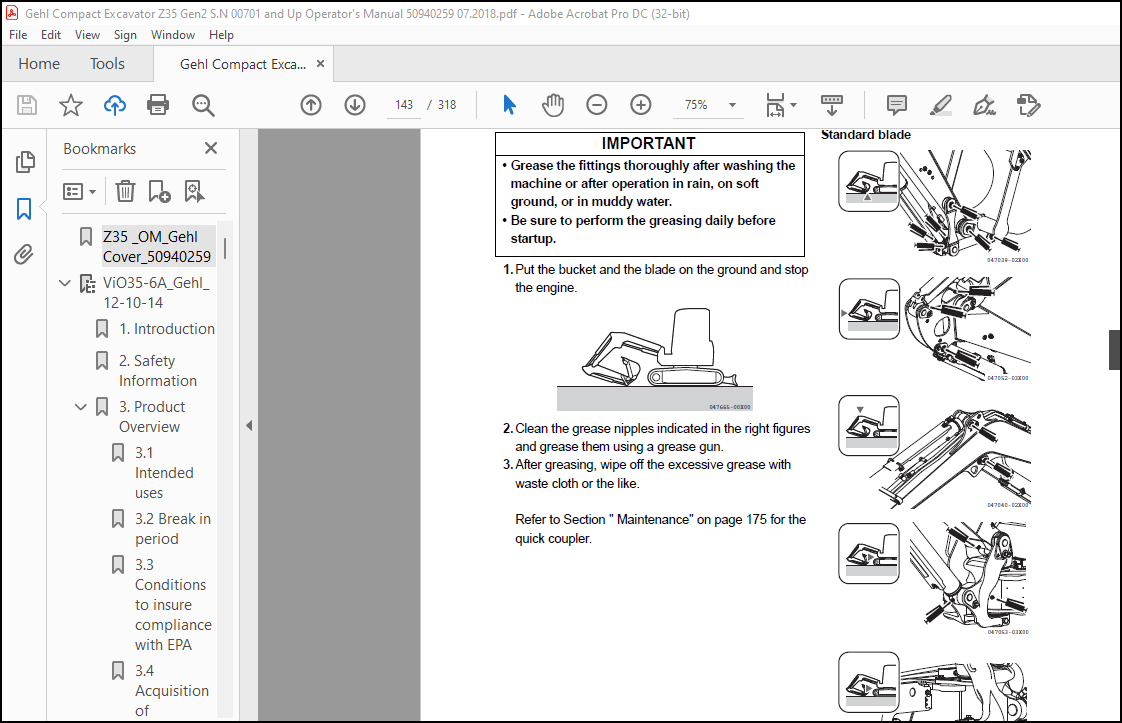1122x723 pixels.
Task: Open 3.2 Break in period bookmark
Action: tap(172, 528)
